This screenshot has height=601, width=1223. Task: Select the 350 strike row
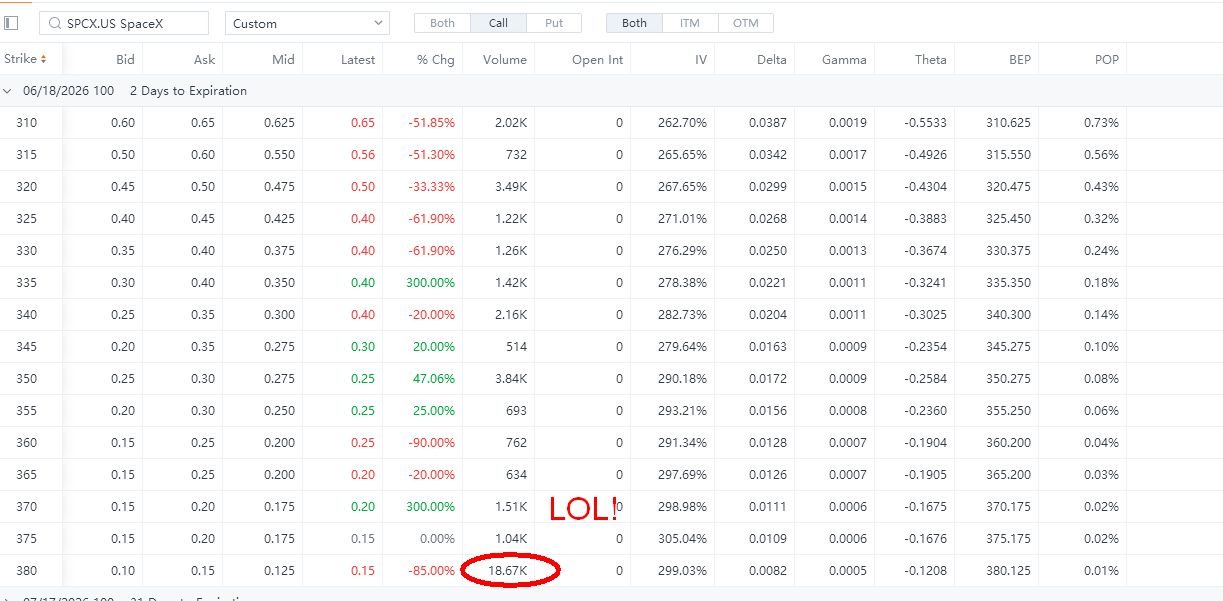click(611, 379)
